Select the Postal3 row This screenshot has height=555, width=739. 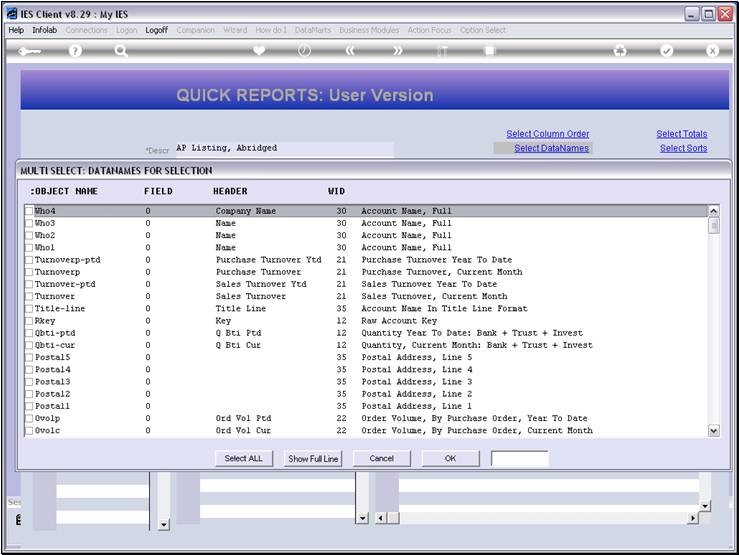click(366, 382)
